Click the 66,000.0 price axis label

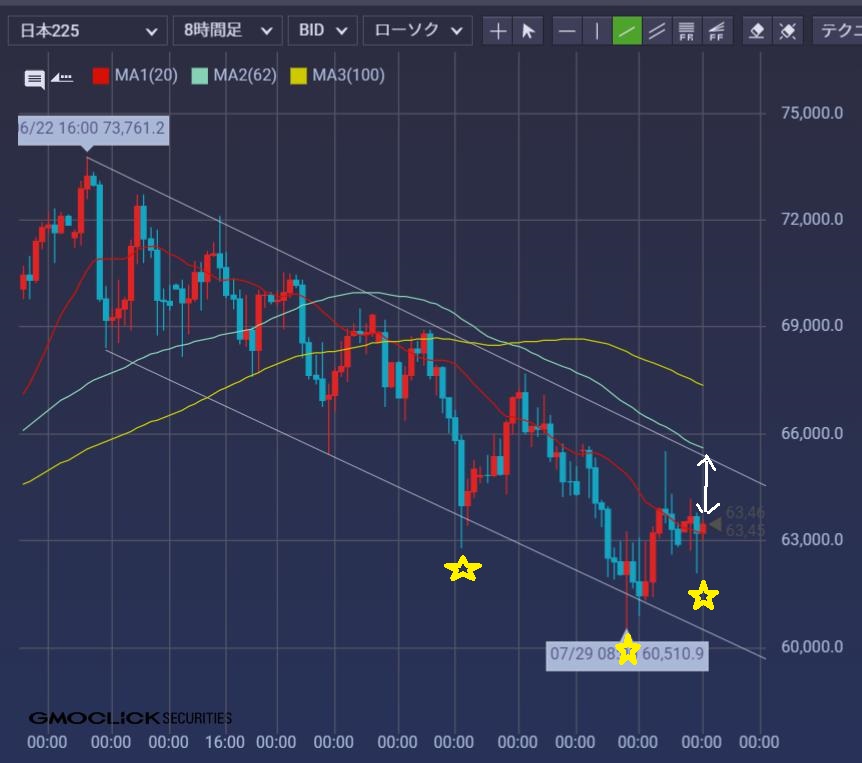(812, 434)
